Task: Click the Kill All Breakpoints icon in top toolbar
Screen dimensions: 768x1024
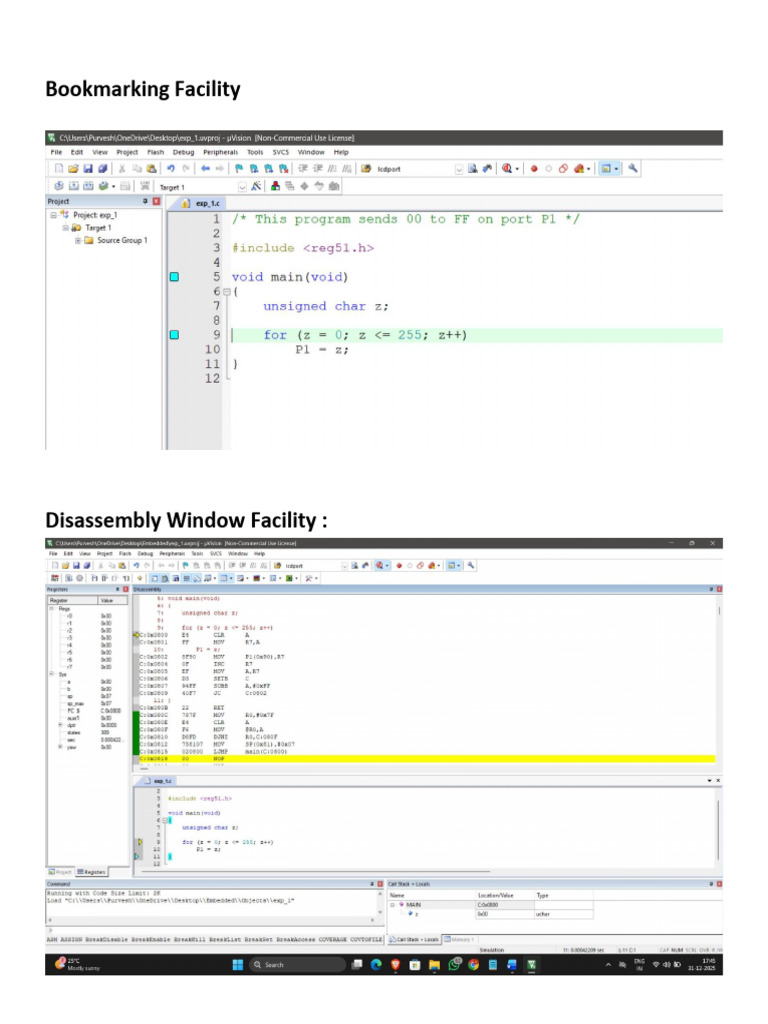Action: 578,168
